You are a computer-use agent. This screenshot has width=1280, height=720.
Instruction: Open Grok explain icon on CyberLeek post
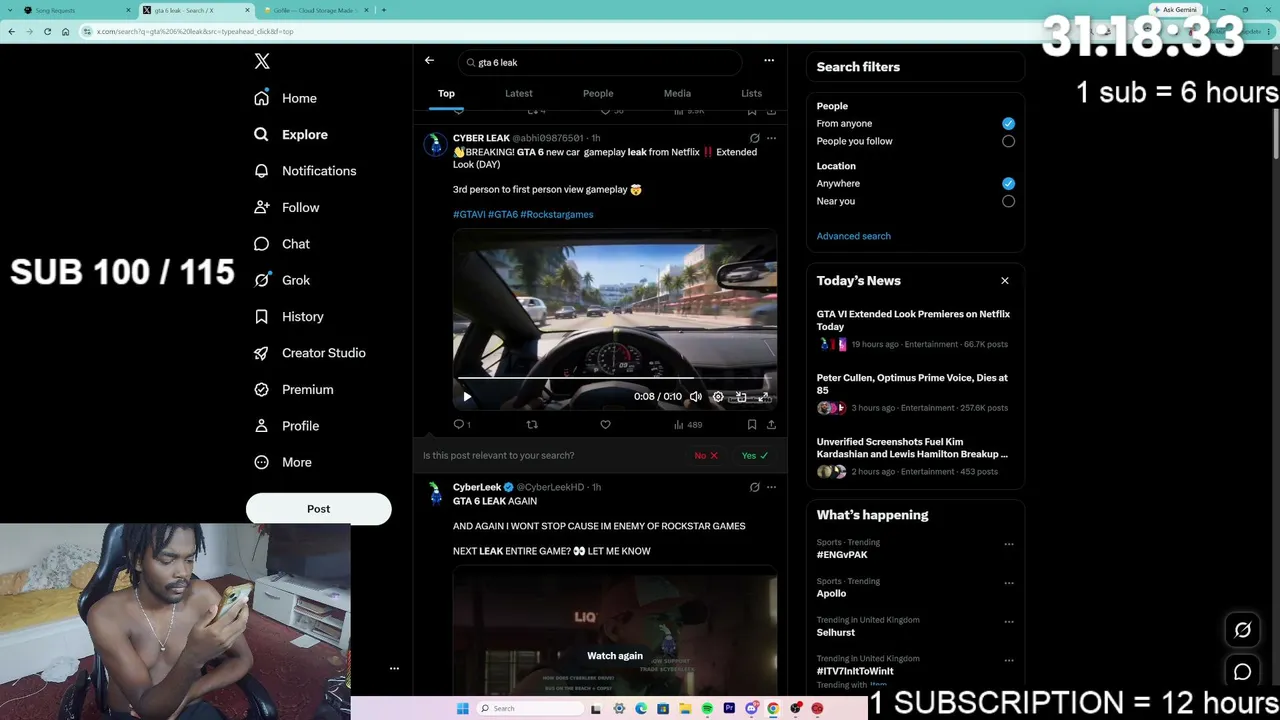coord(754,487)
